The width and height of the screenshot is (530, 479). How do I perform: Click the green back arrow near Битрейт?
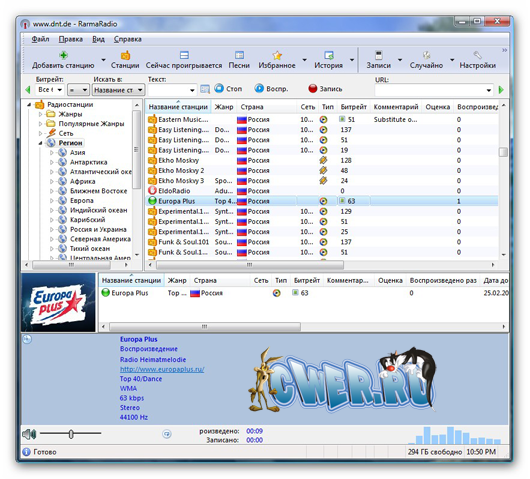(x=28, y=90)
